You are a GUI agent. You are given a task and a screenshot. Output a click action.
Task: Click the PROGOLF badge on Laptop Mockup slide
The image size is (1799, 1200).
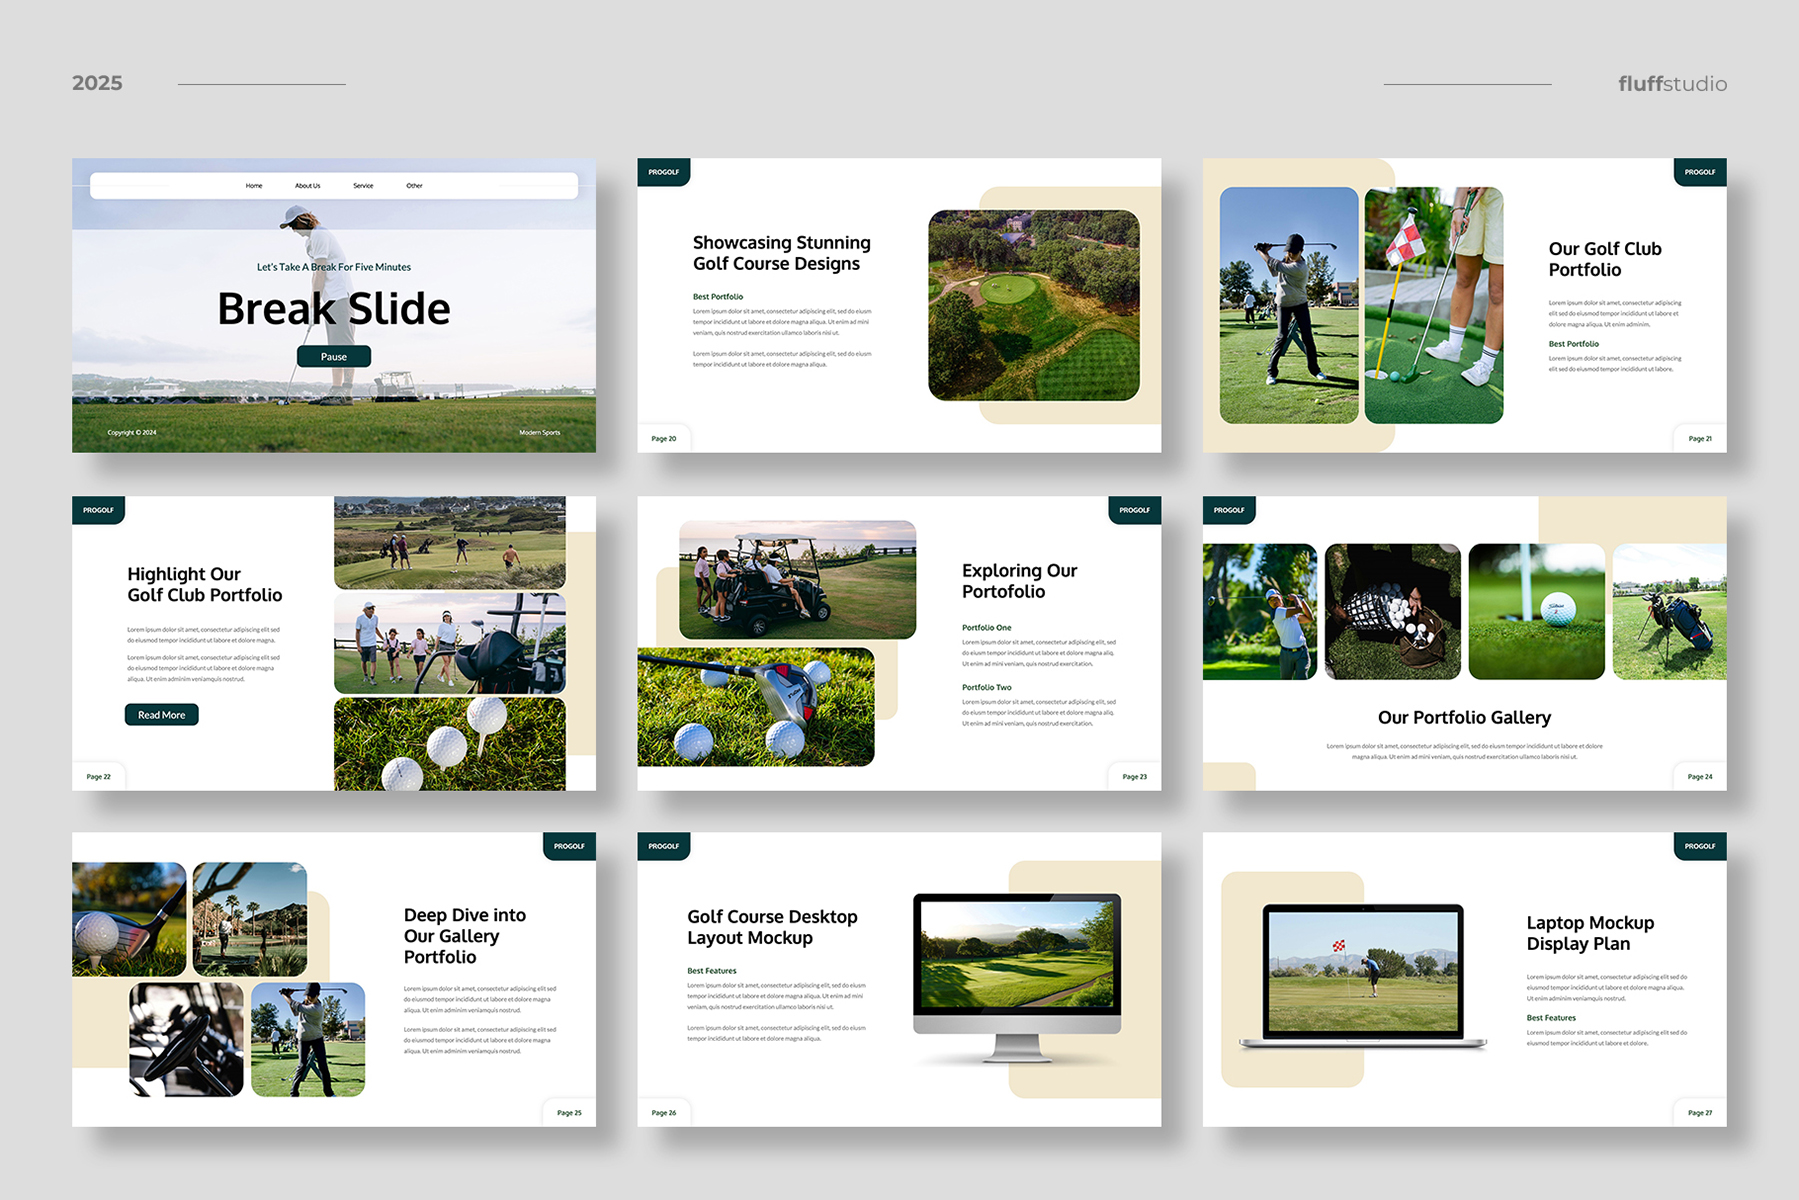click(1699, 846)
